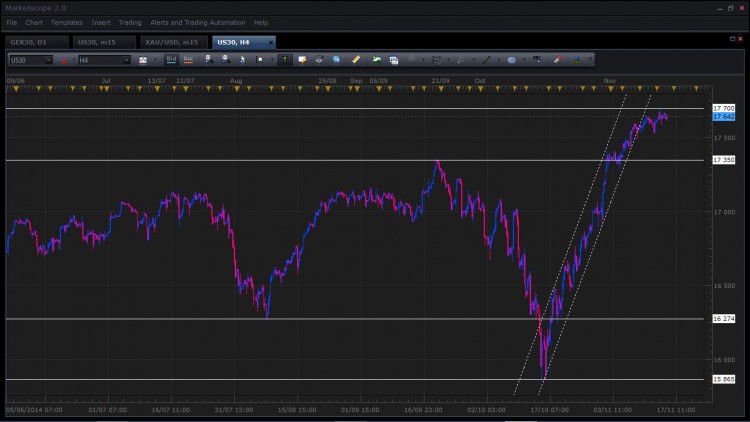Screen dimensions: 750x422
Task: Click the gray eye-shaped toolbar icon
Action: click(x=319, y=60)
